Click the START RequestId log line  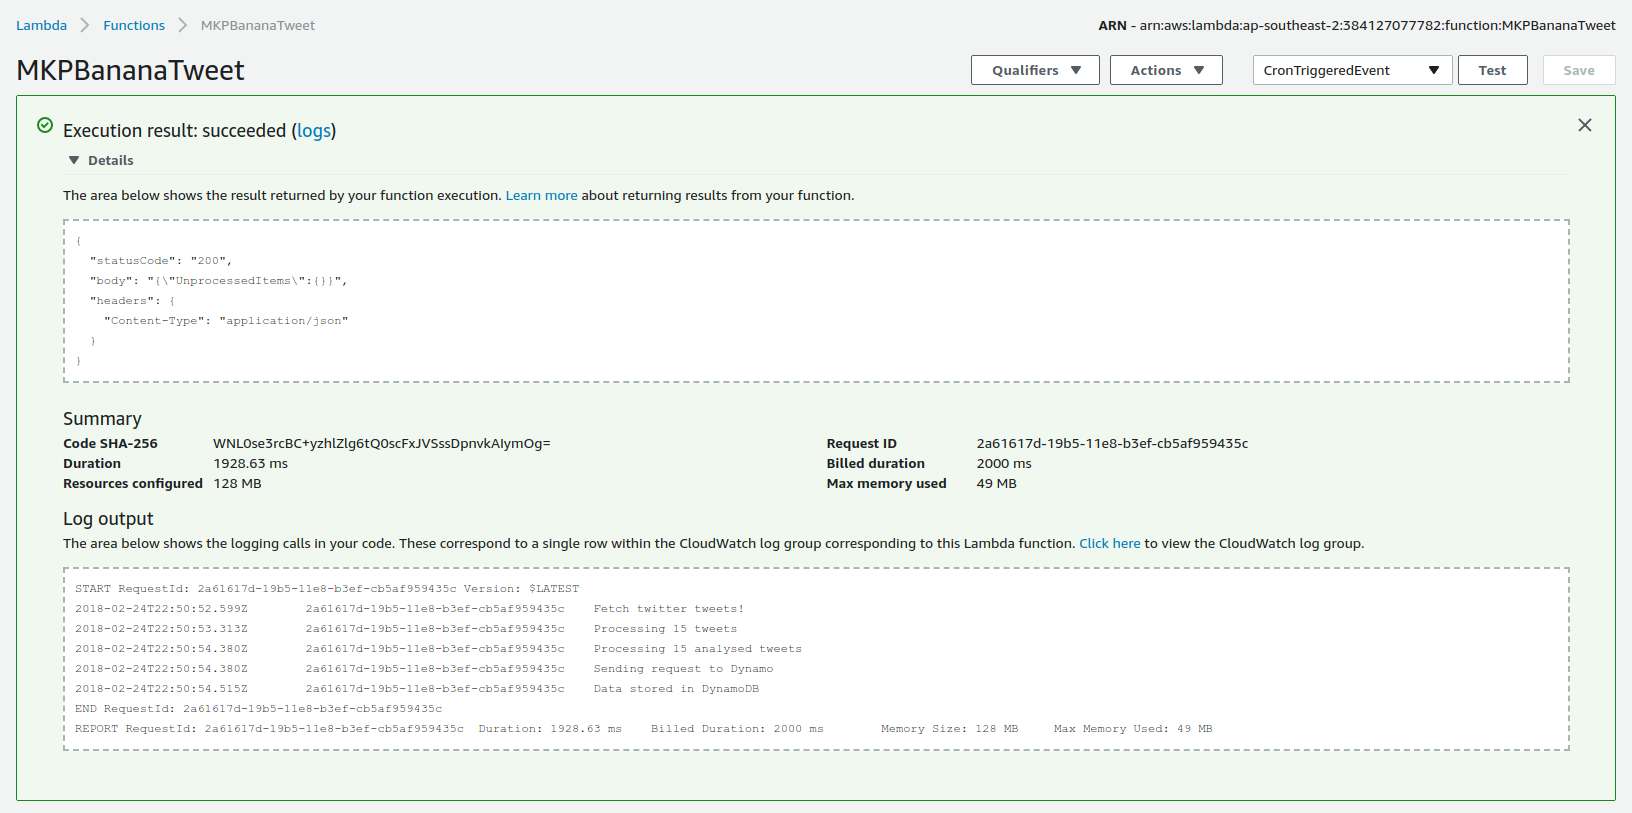point(327,589)
